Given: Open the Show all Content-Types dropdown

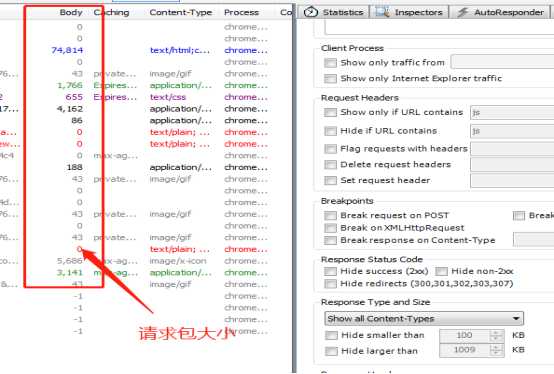Looking at the screenshot, I should pyautogui.click(x=424, y=319).
